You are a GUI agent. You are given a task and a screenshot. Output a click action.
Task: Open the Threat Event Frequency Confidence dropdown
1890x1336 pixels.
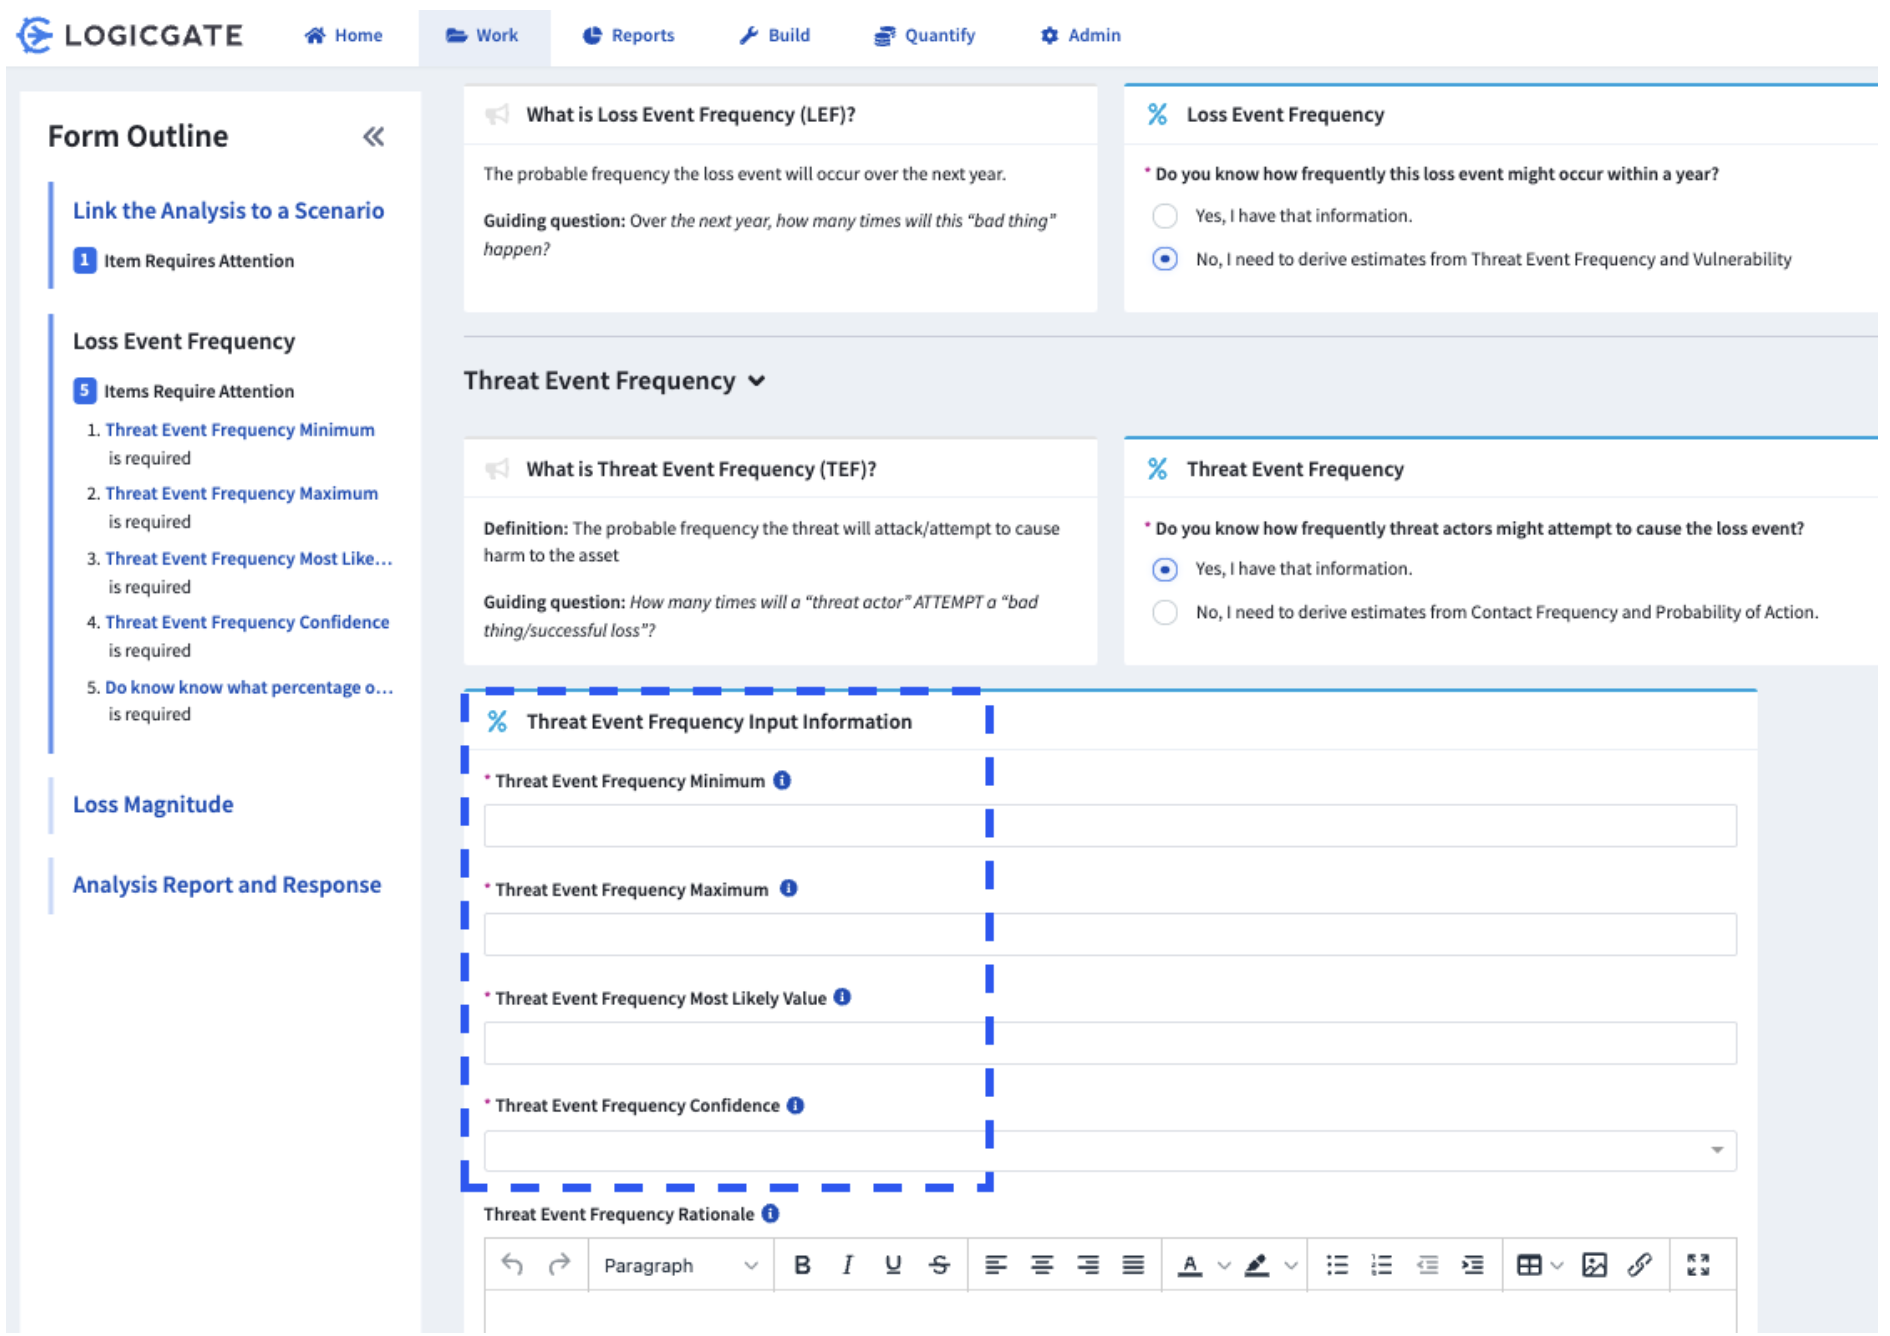[1110, 1151]
